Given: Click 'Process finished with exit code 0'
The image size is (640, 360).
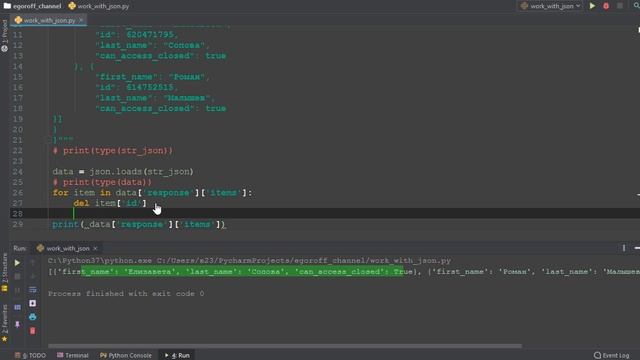Looking at the screenshot, I should coord(126,293).
